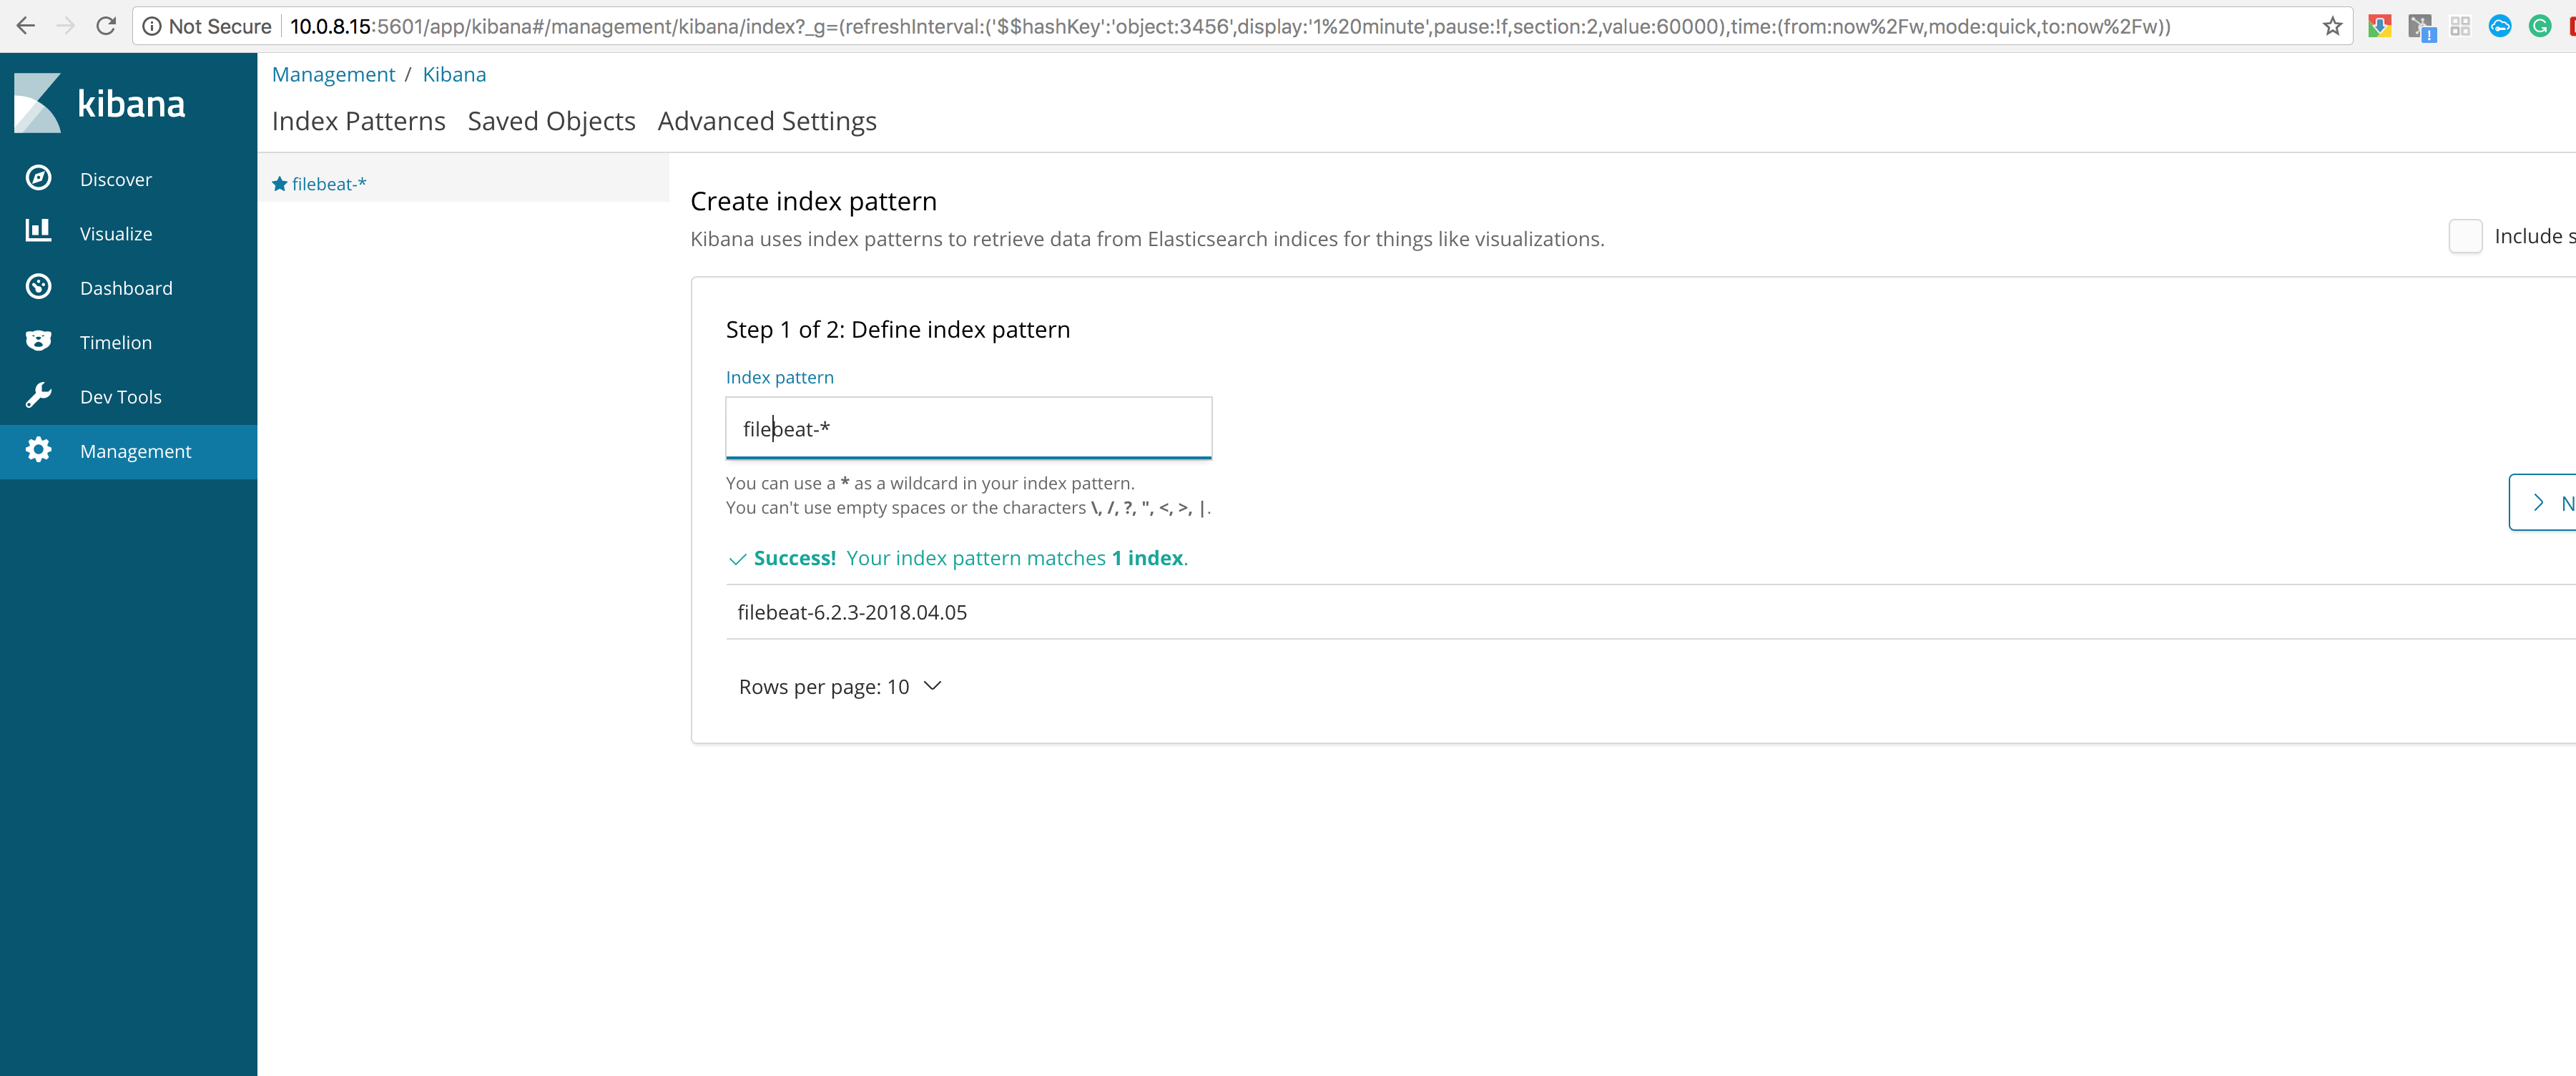
Task: Click the Next step chevron
Action: [2539, 502]
